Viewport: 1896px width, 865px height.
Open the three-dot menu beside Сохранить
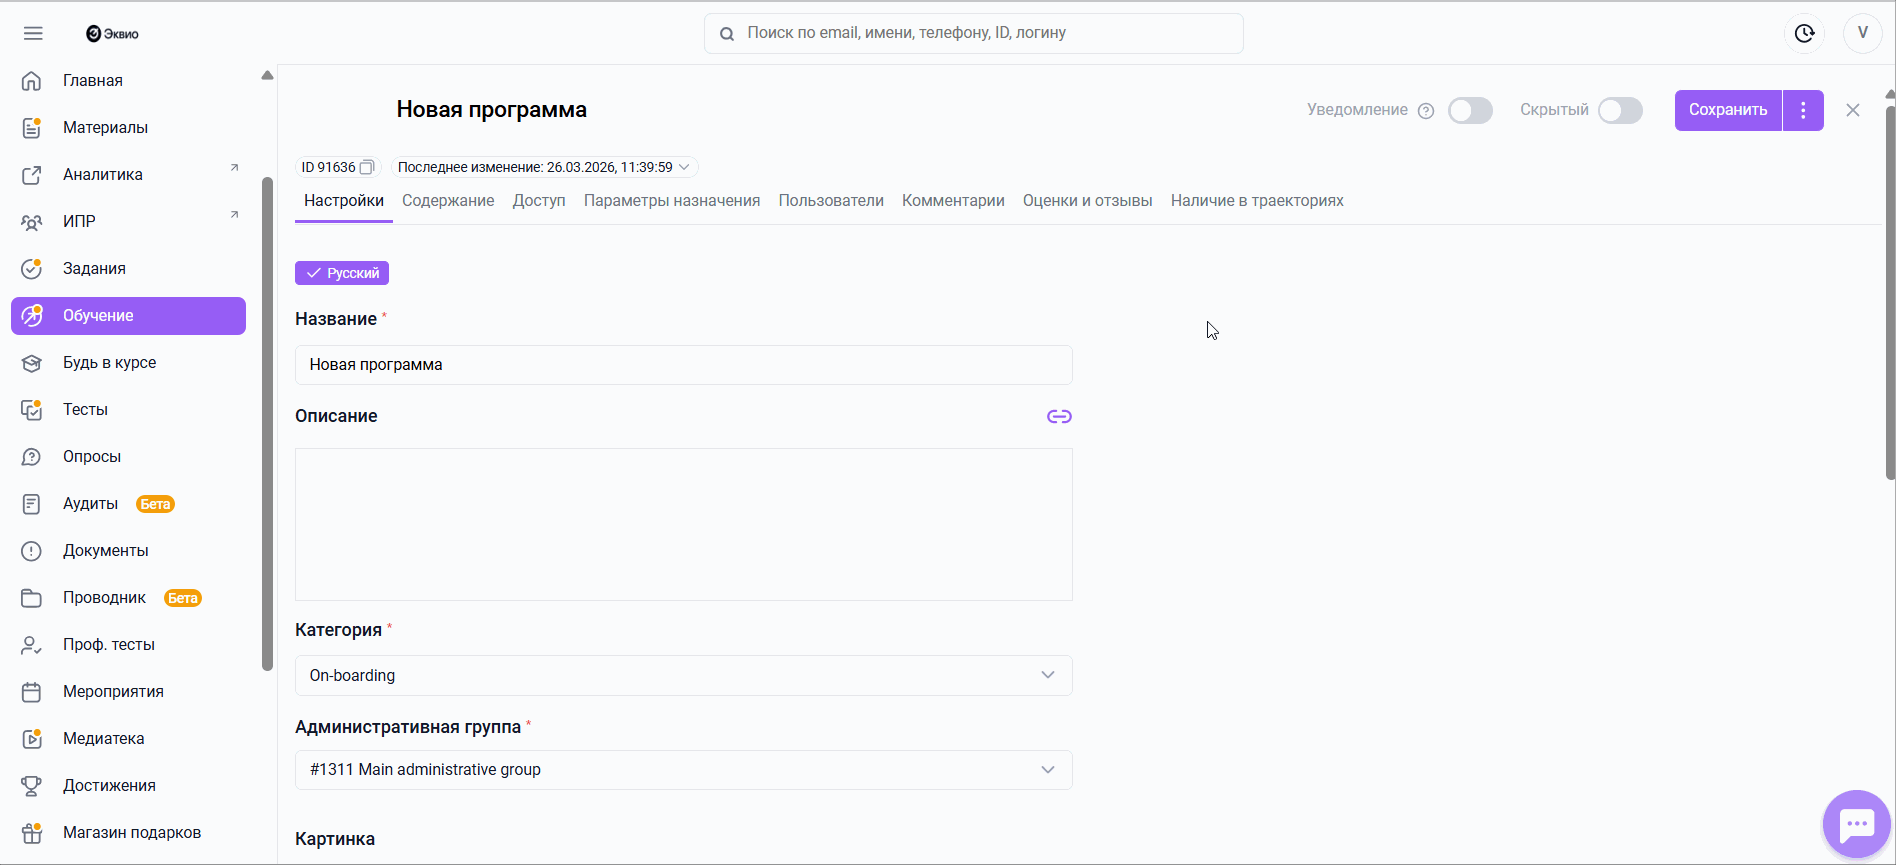1803,110
